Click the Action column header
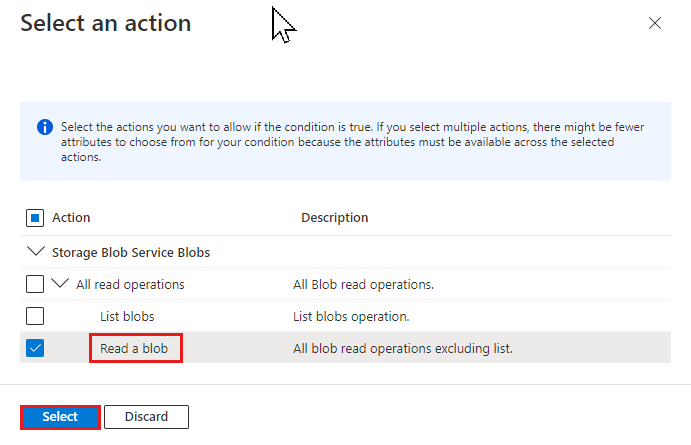Viewport: 691px width, 445px height. [x=71, y=218]
